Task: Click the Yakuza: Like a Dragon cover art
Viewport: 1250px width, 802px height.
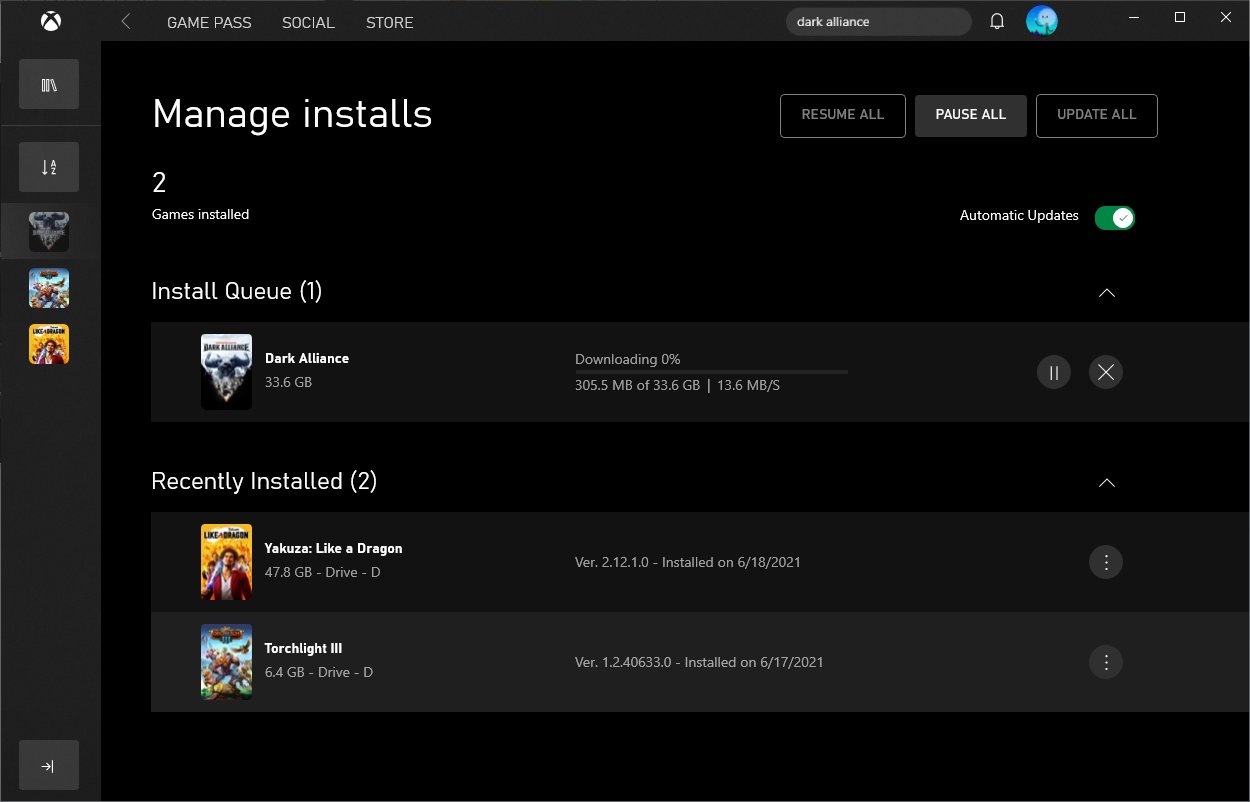Action: [226, 562]
